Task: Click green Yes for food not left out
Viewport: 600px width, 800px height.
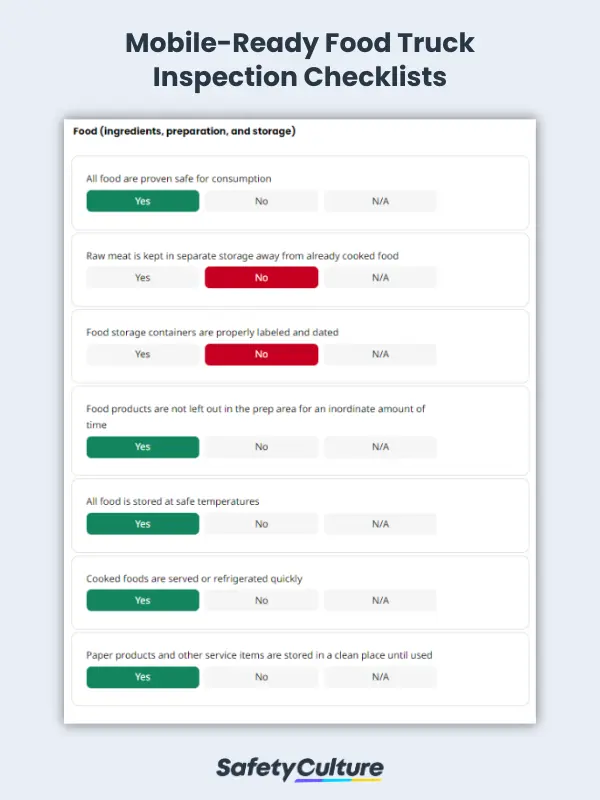Action: (143, 447)
